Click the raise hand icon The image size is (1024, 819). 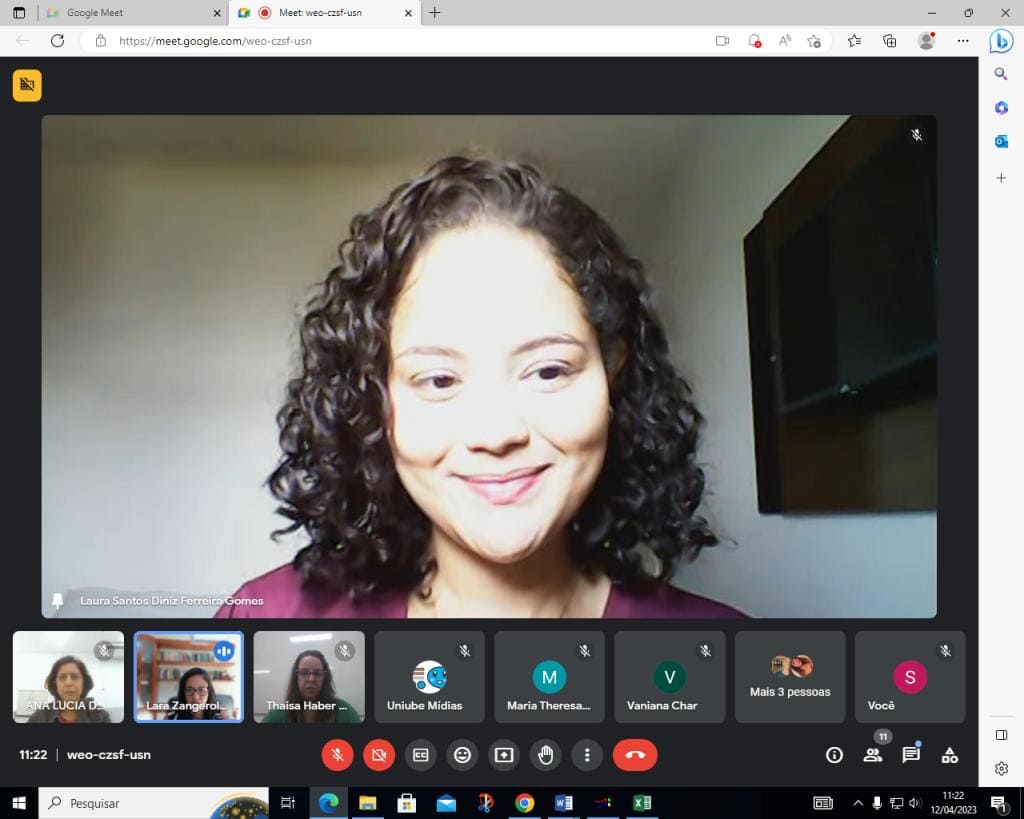pos(545,755)
